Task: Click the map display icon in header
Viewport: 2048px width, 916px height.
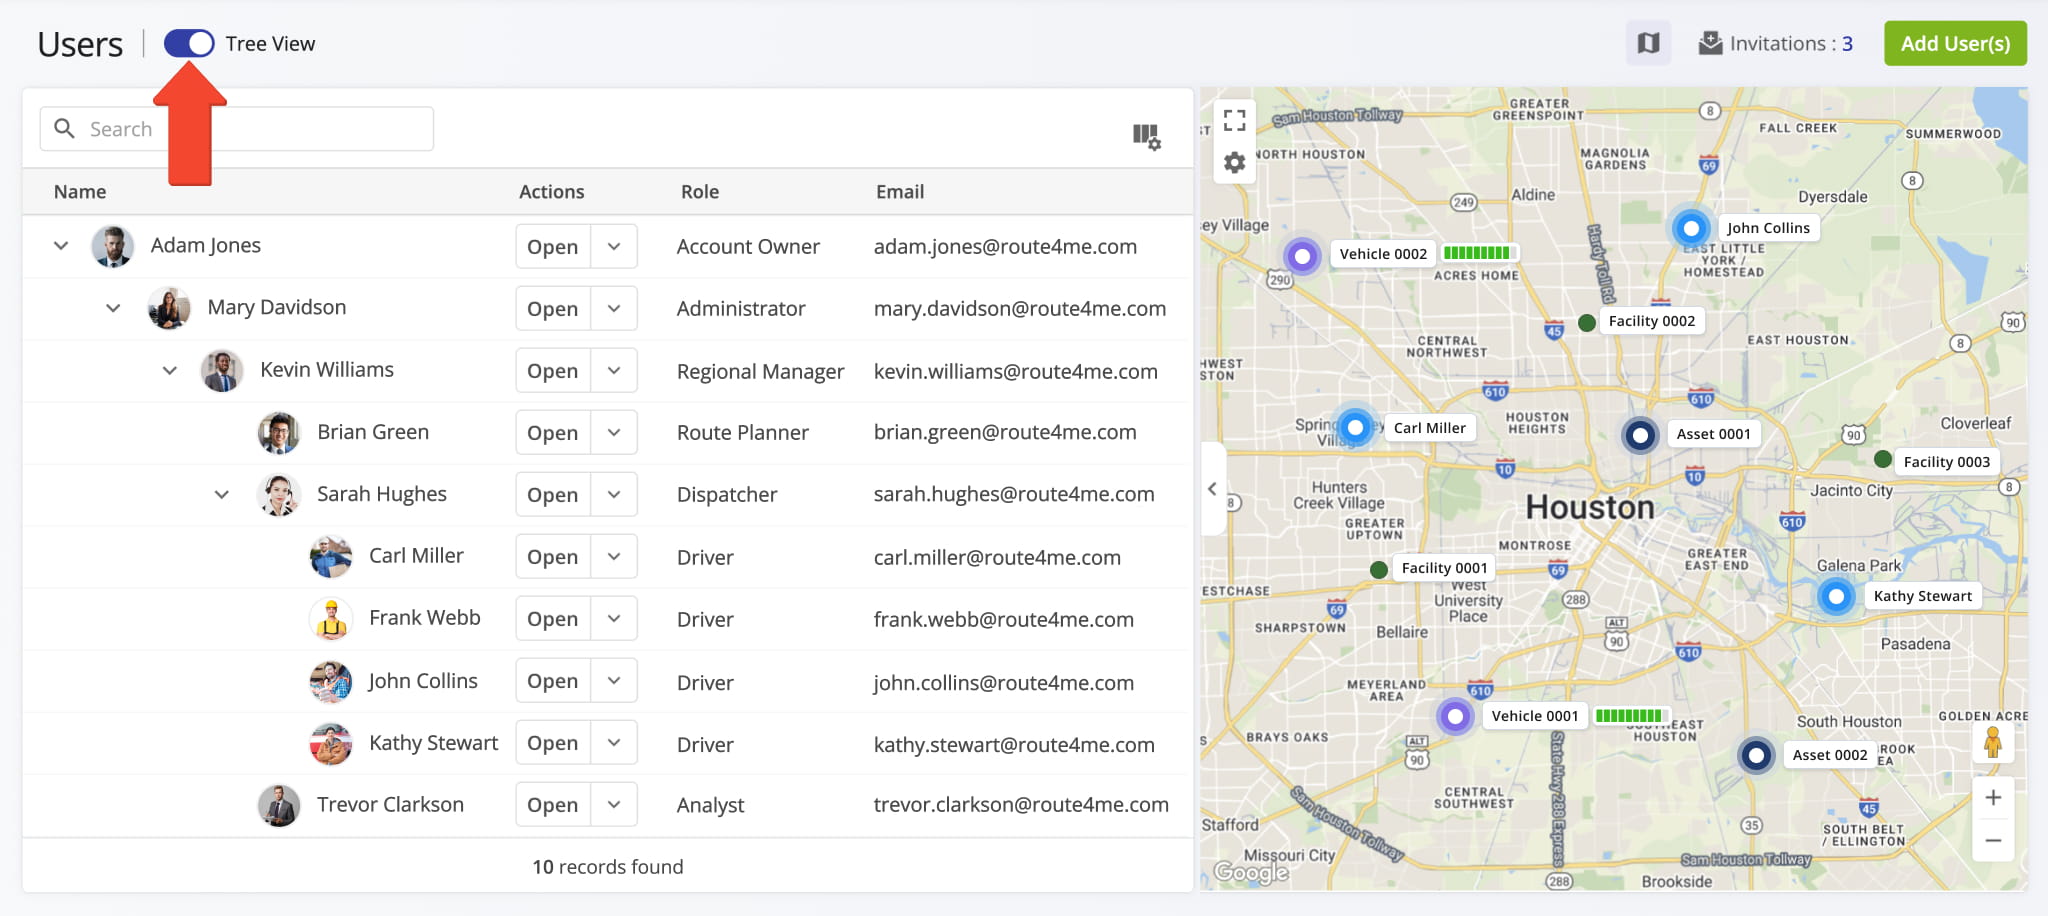Action: coord(1648,43)
